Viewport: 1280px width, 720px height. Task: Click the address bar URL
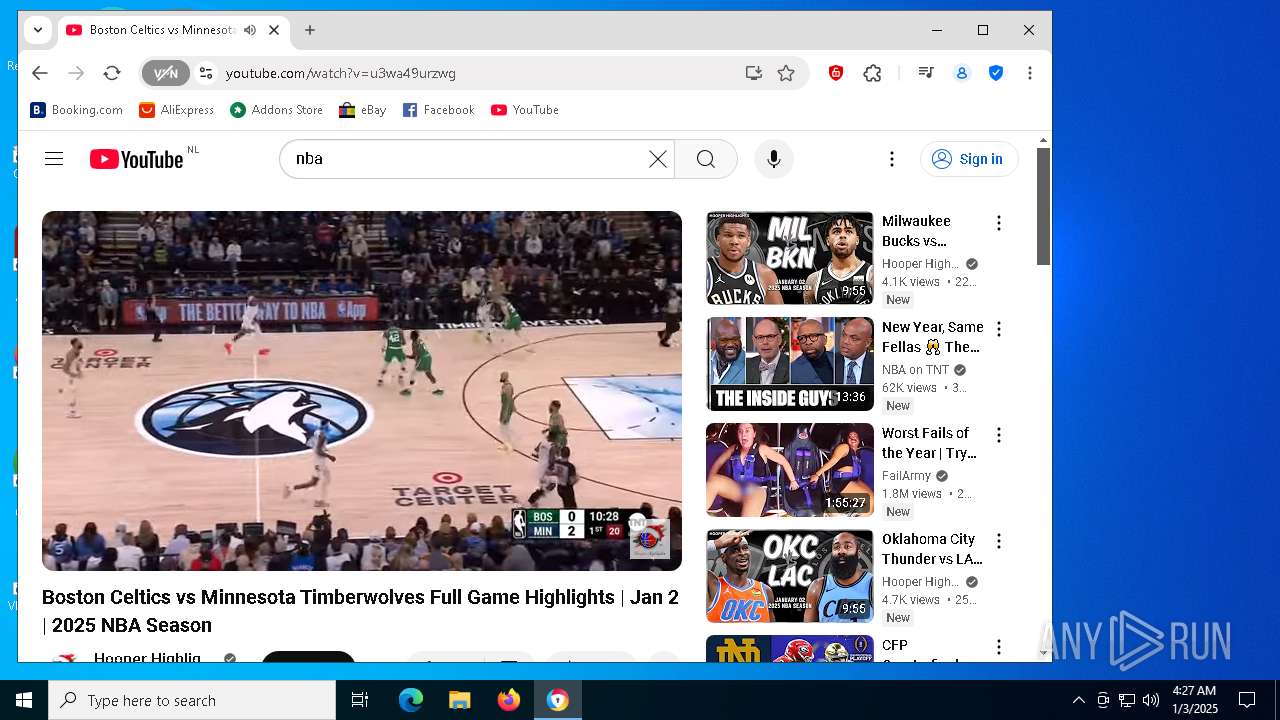[341, 73]
